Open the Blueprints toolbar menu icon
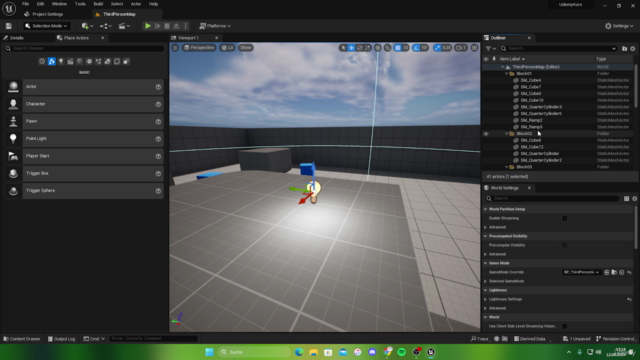 [x=106, y=26]
